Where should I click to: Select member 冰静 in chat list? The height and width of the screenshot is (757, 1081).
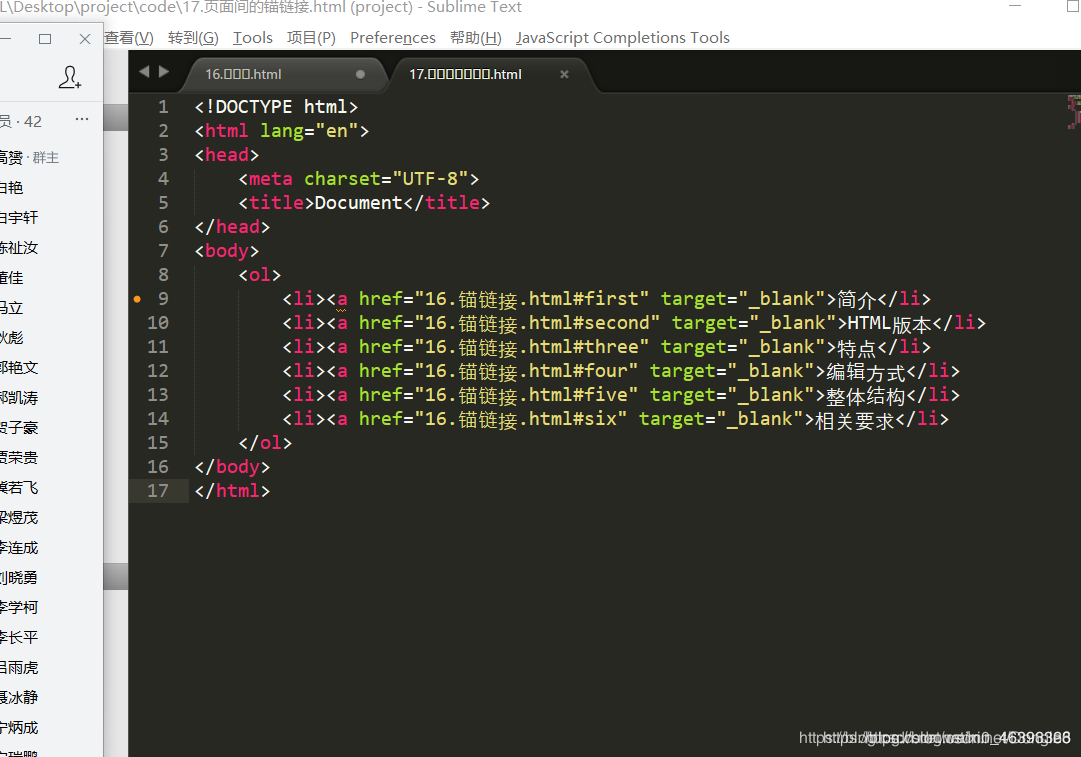[x=19, y=698]
